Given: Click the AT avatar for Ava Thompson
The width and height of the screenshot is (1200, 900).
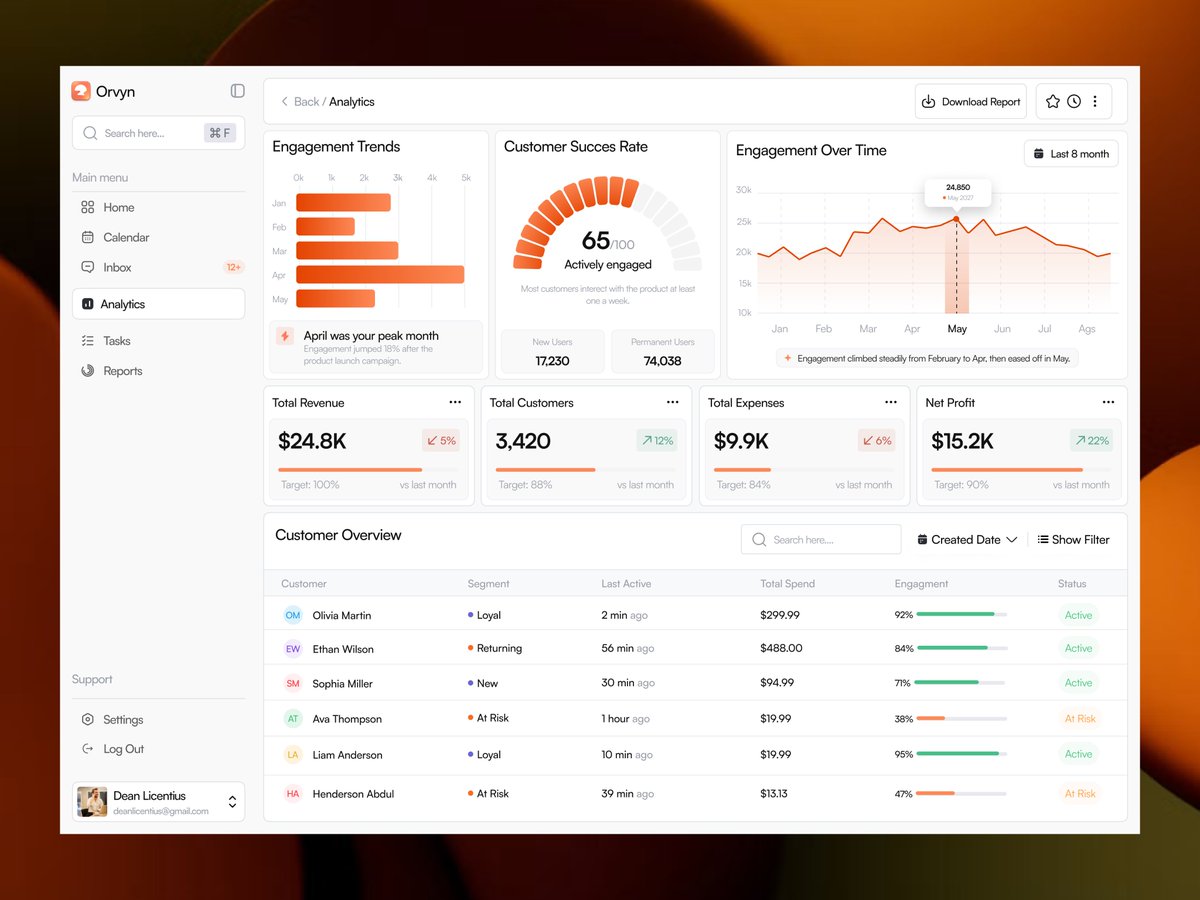Looking at the screenshot, I should click(x=293, y=719).
